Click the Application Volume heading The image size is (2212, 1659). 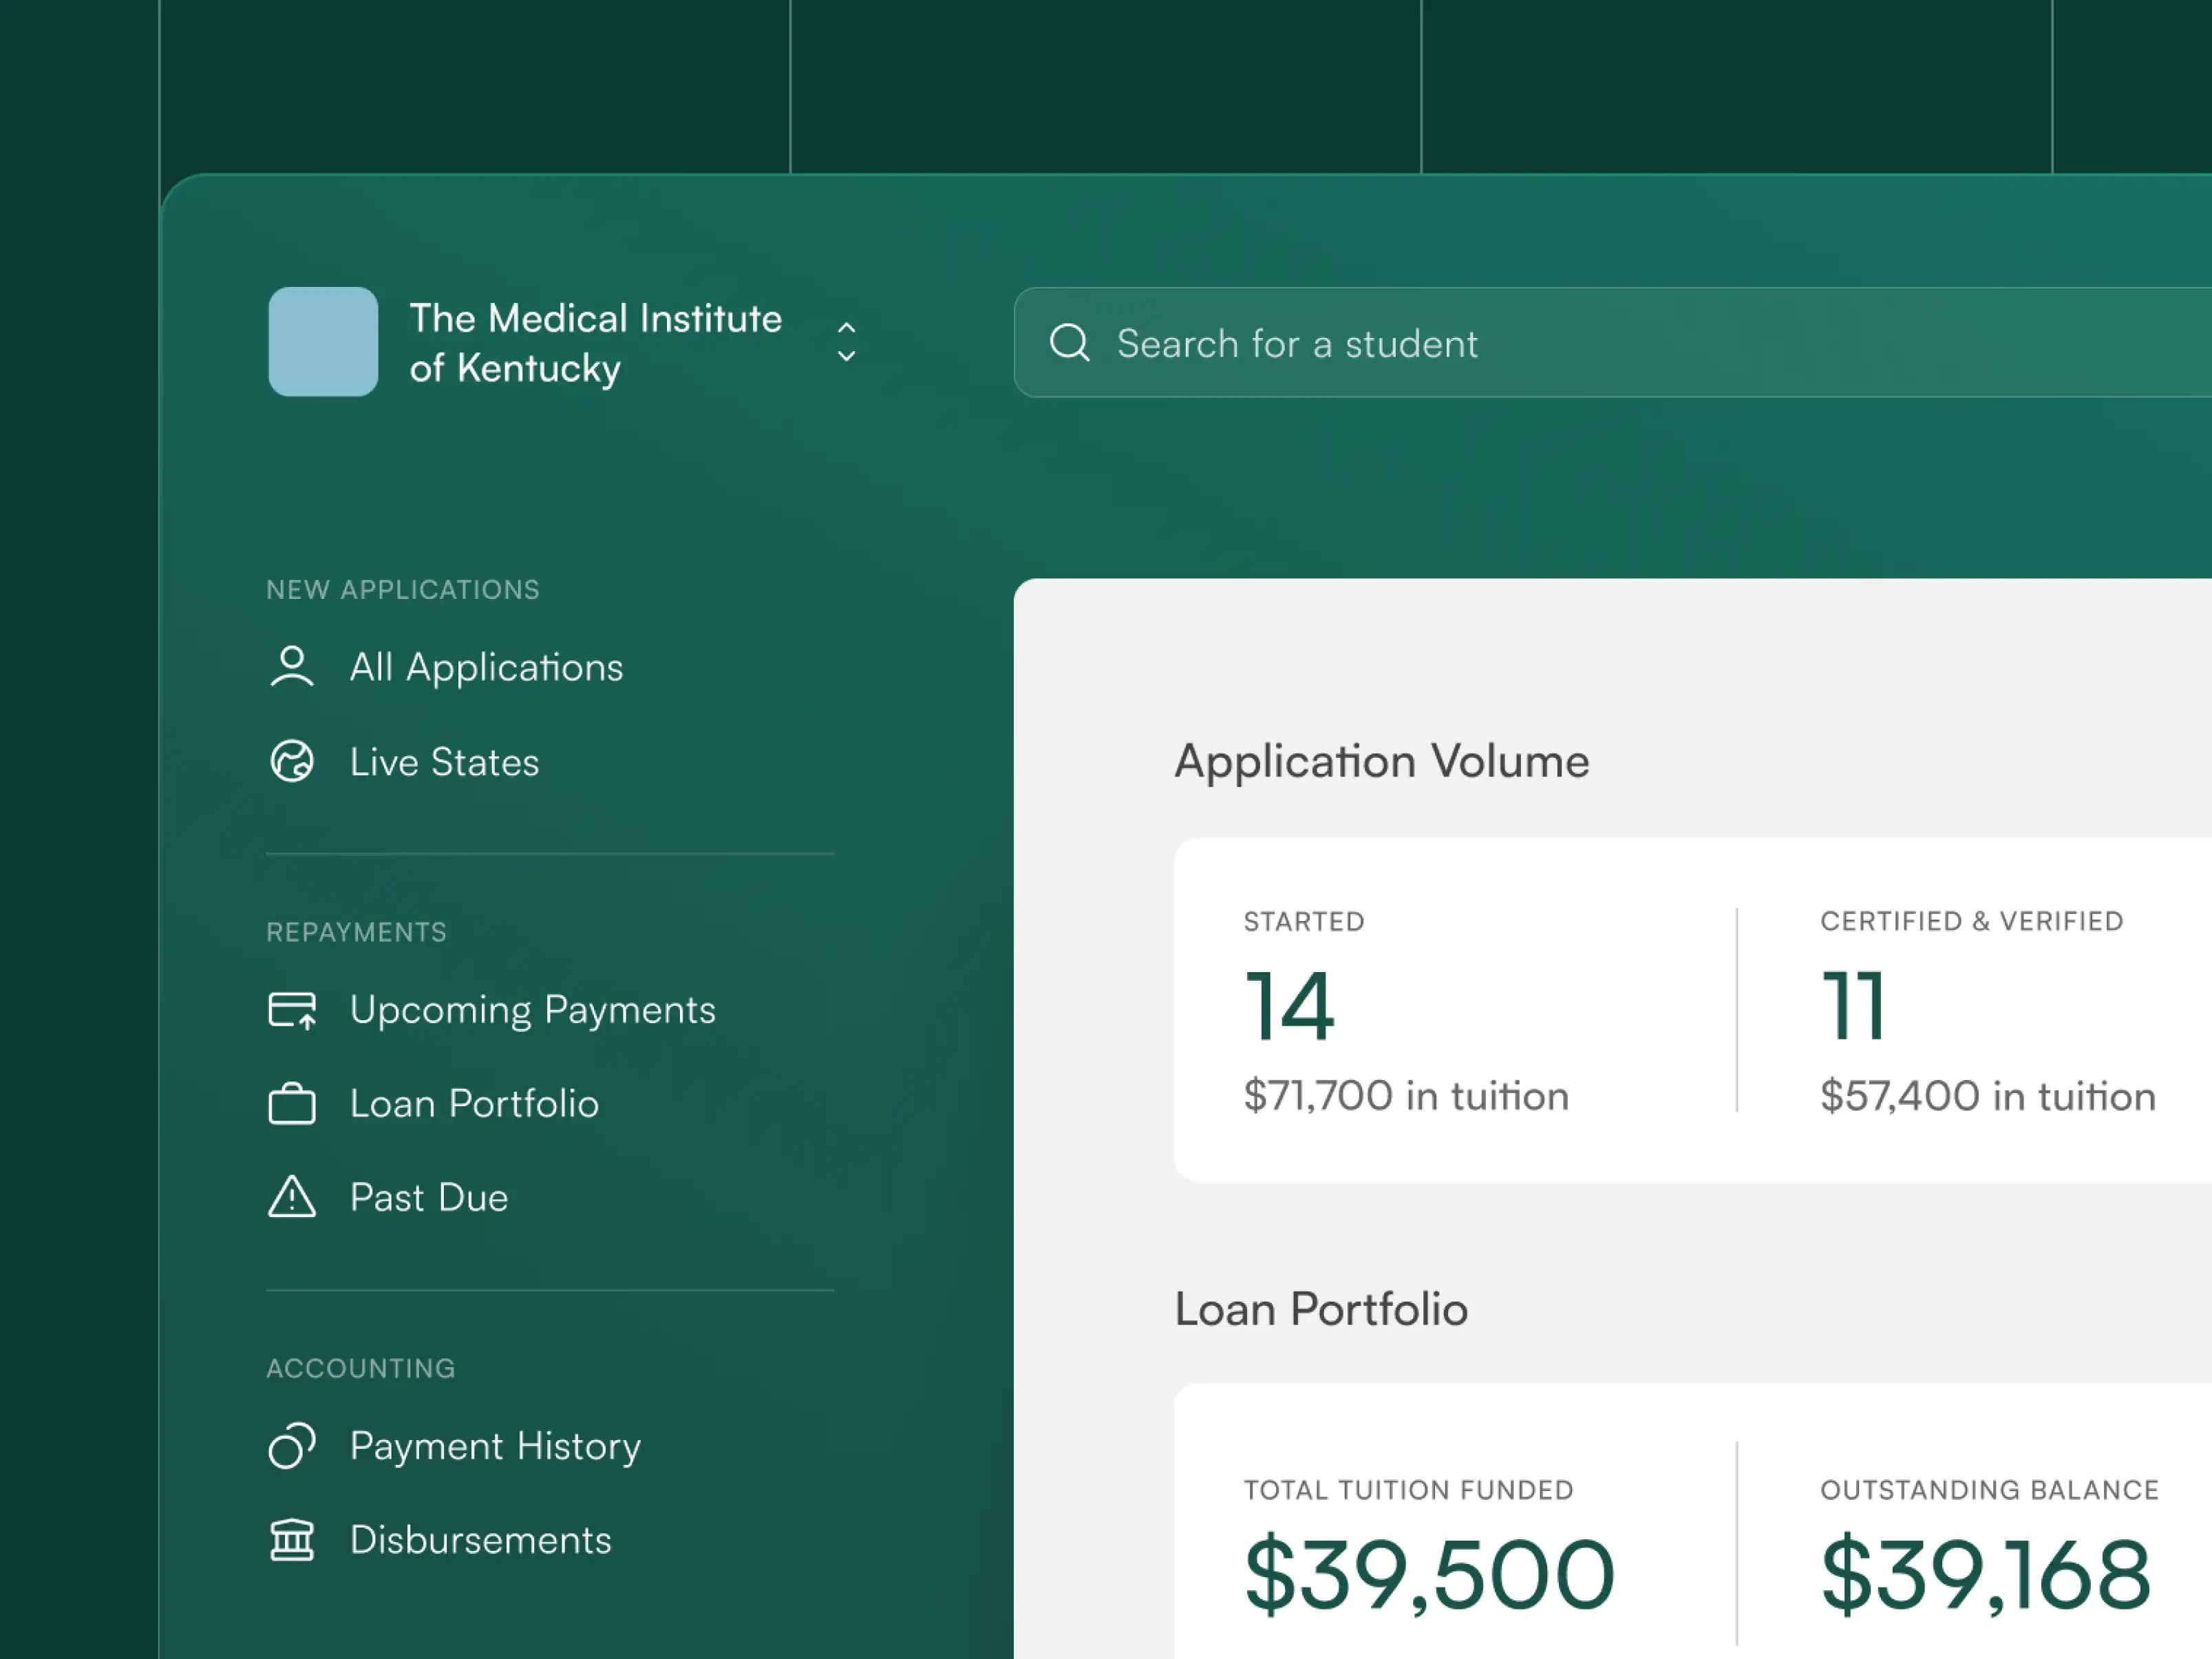(x=1382, y=762)
